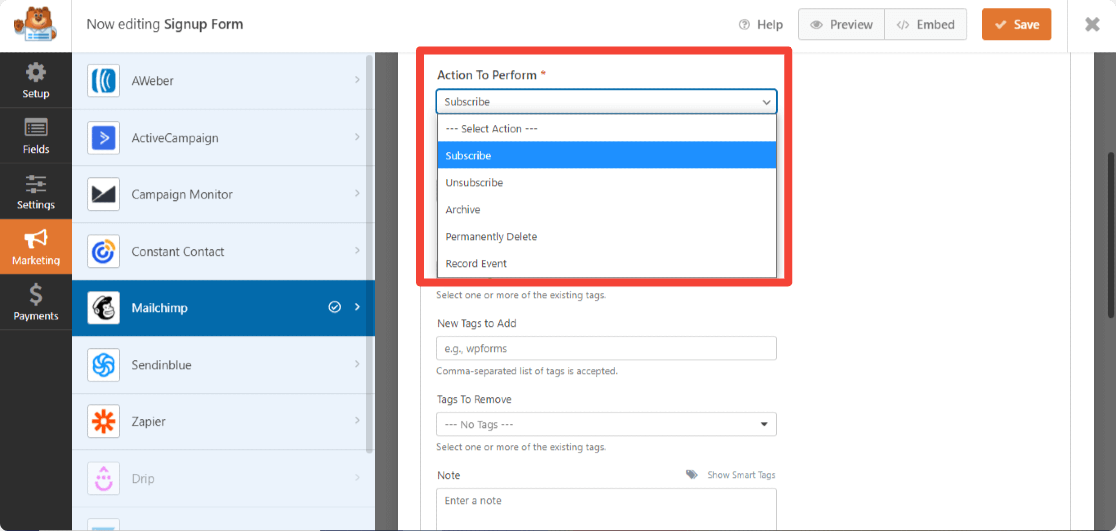Click the Sendinblue logo
The height and width of the screenshot is (531, 1116).
(x=103, y=365)
